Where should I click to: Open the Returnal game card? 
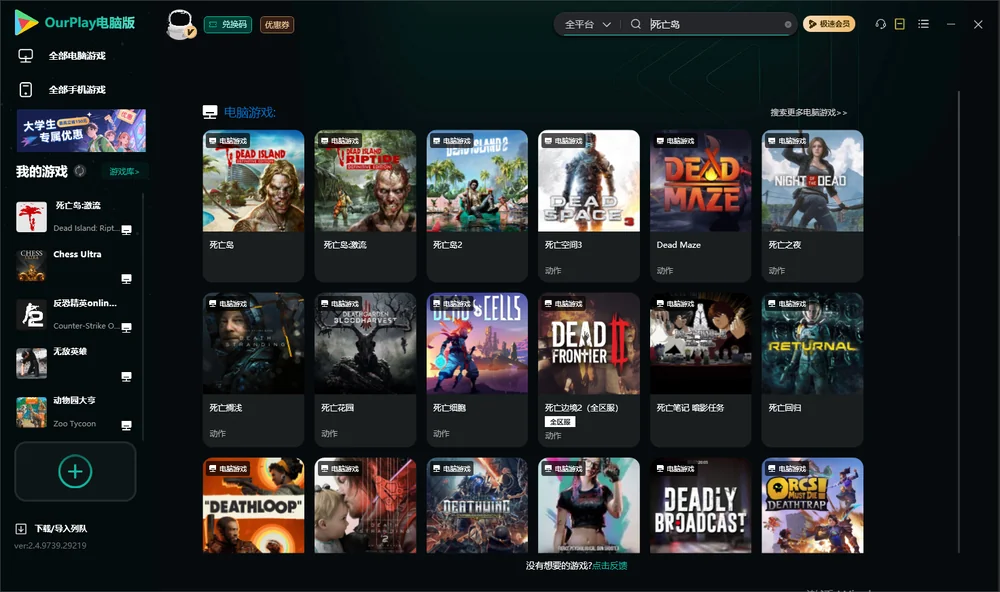click(812, 369)
